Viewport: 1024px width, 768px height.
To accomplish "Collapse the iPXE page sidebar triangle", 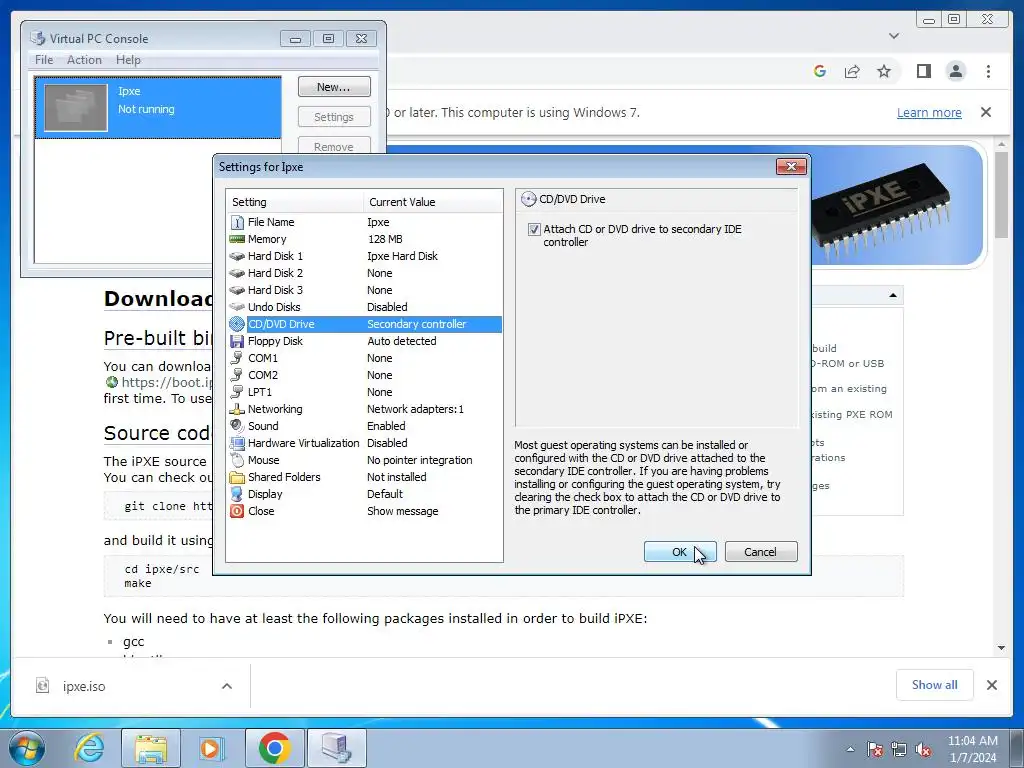I will [893, 295].
